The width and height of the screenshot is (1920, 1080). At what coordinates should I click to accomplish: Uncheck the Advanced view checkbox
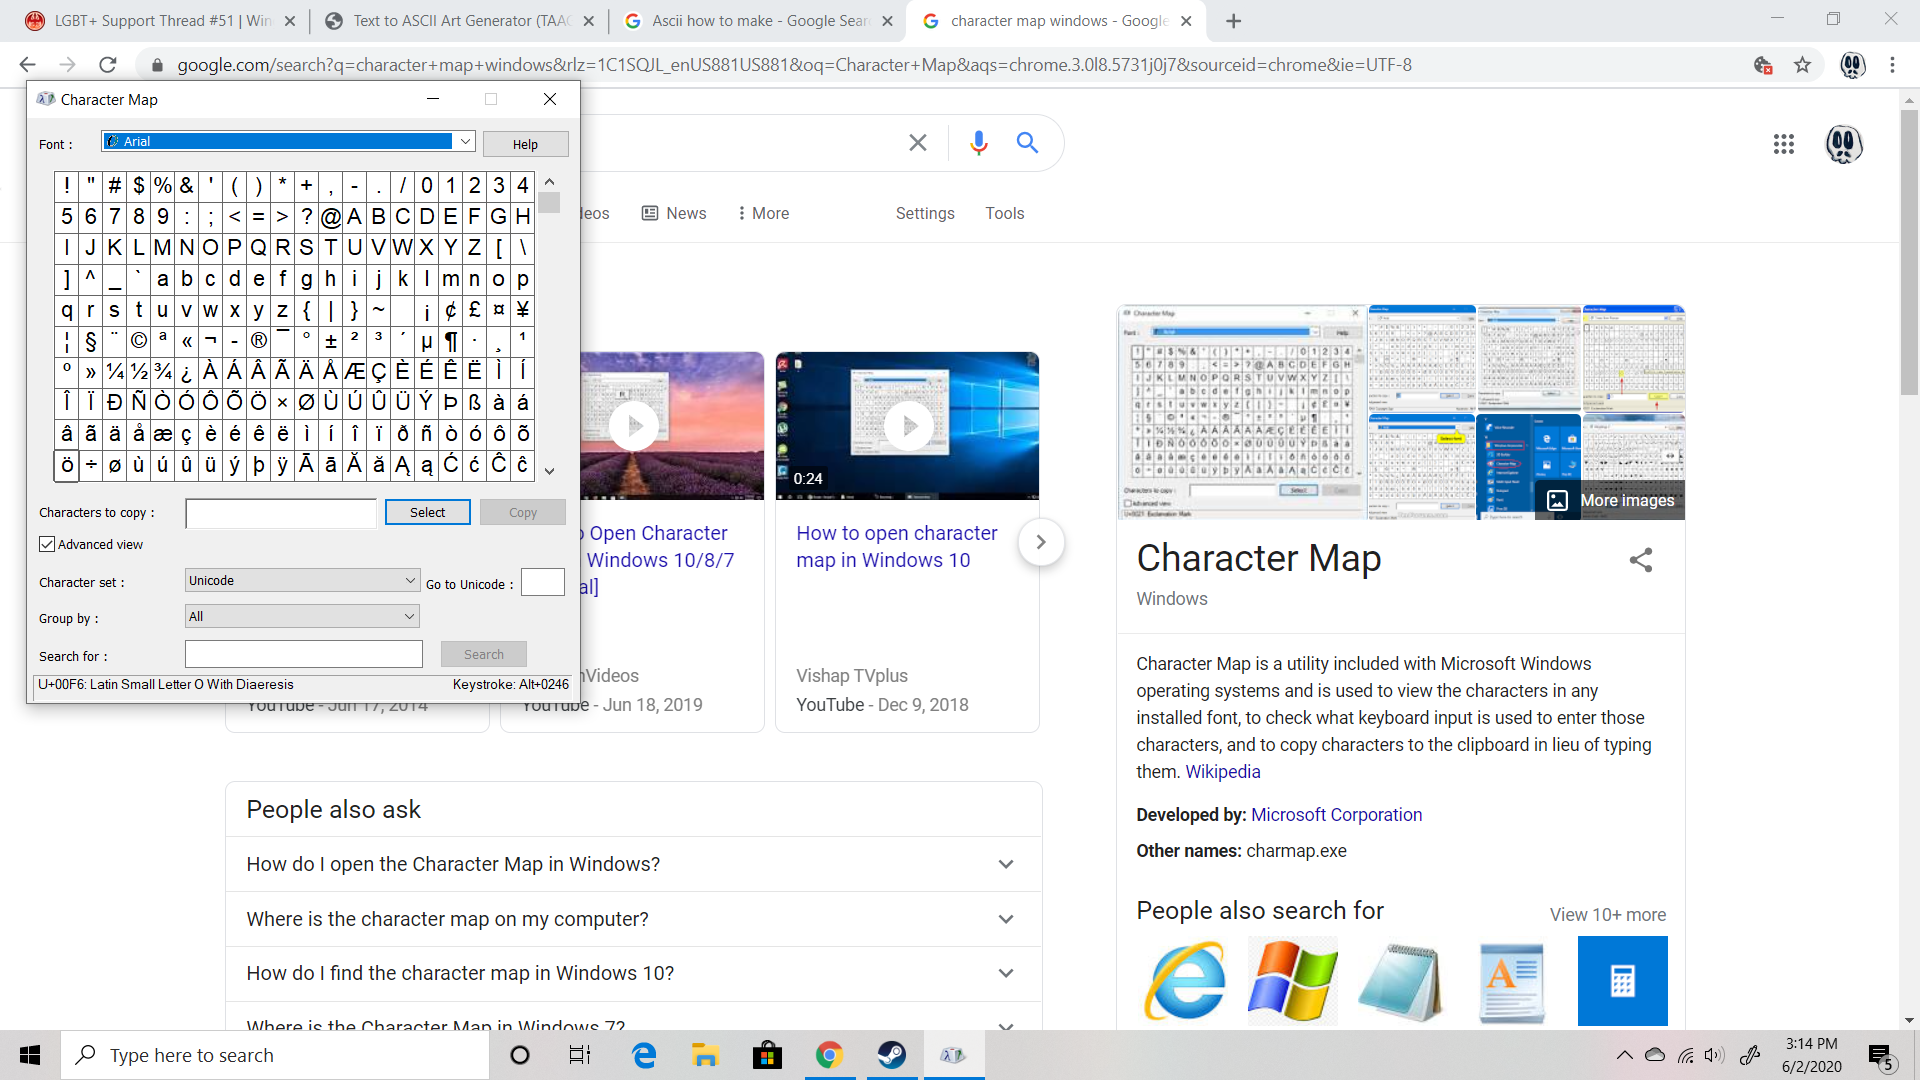(47, 544)
